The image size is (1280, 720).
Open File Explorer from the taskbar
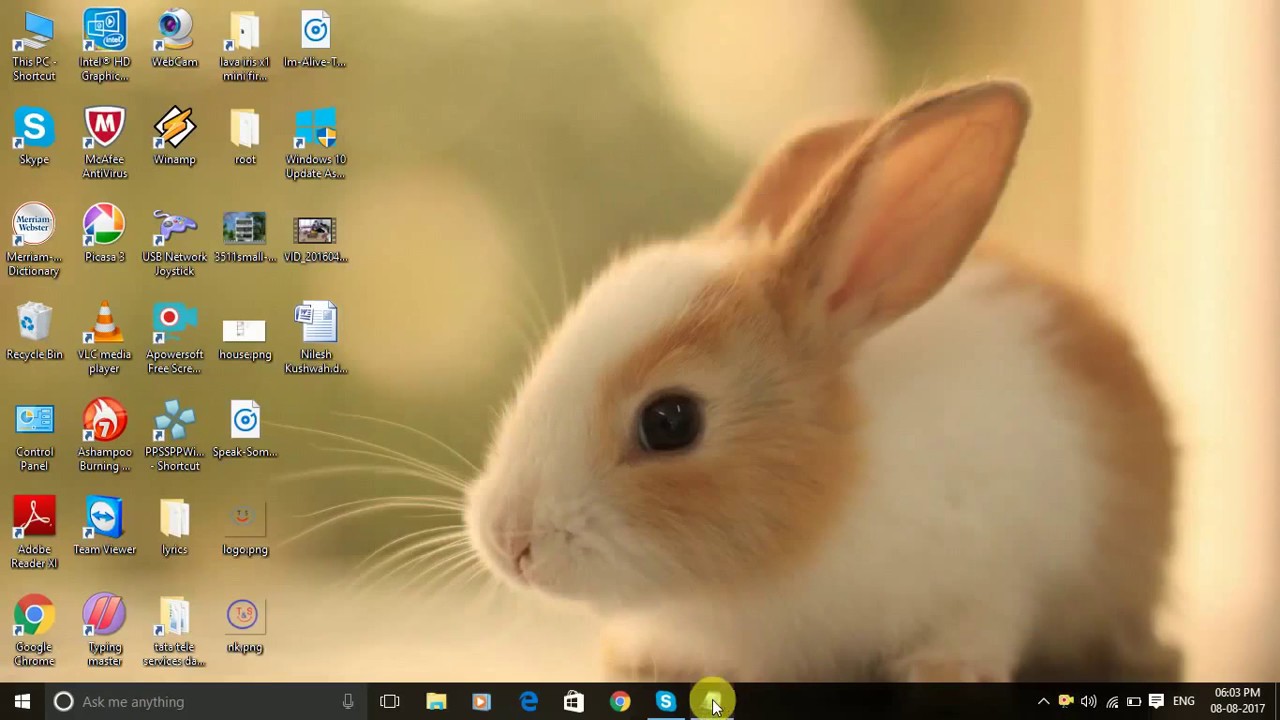point(436,701)
